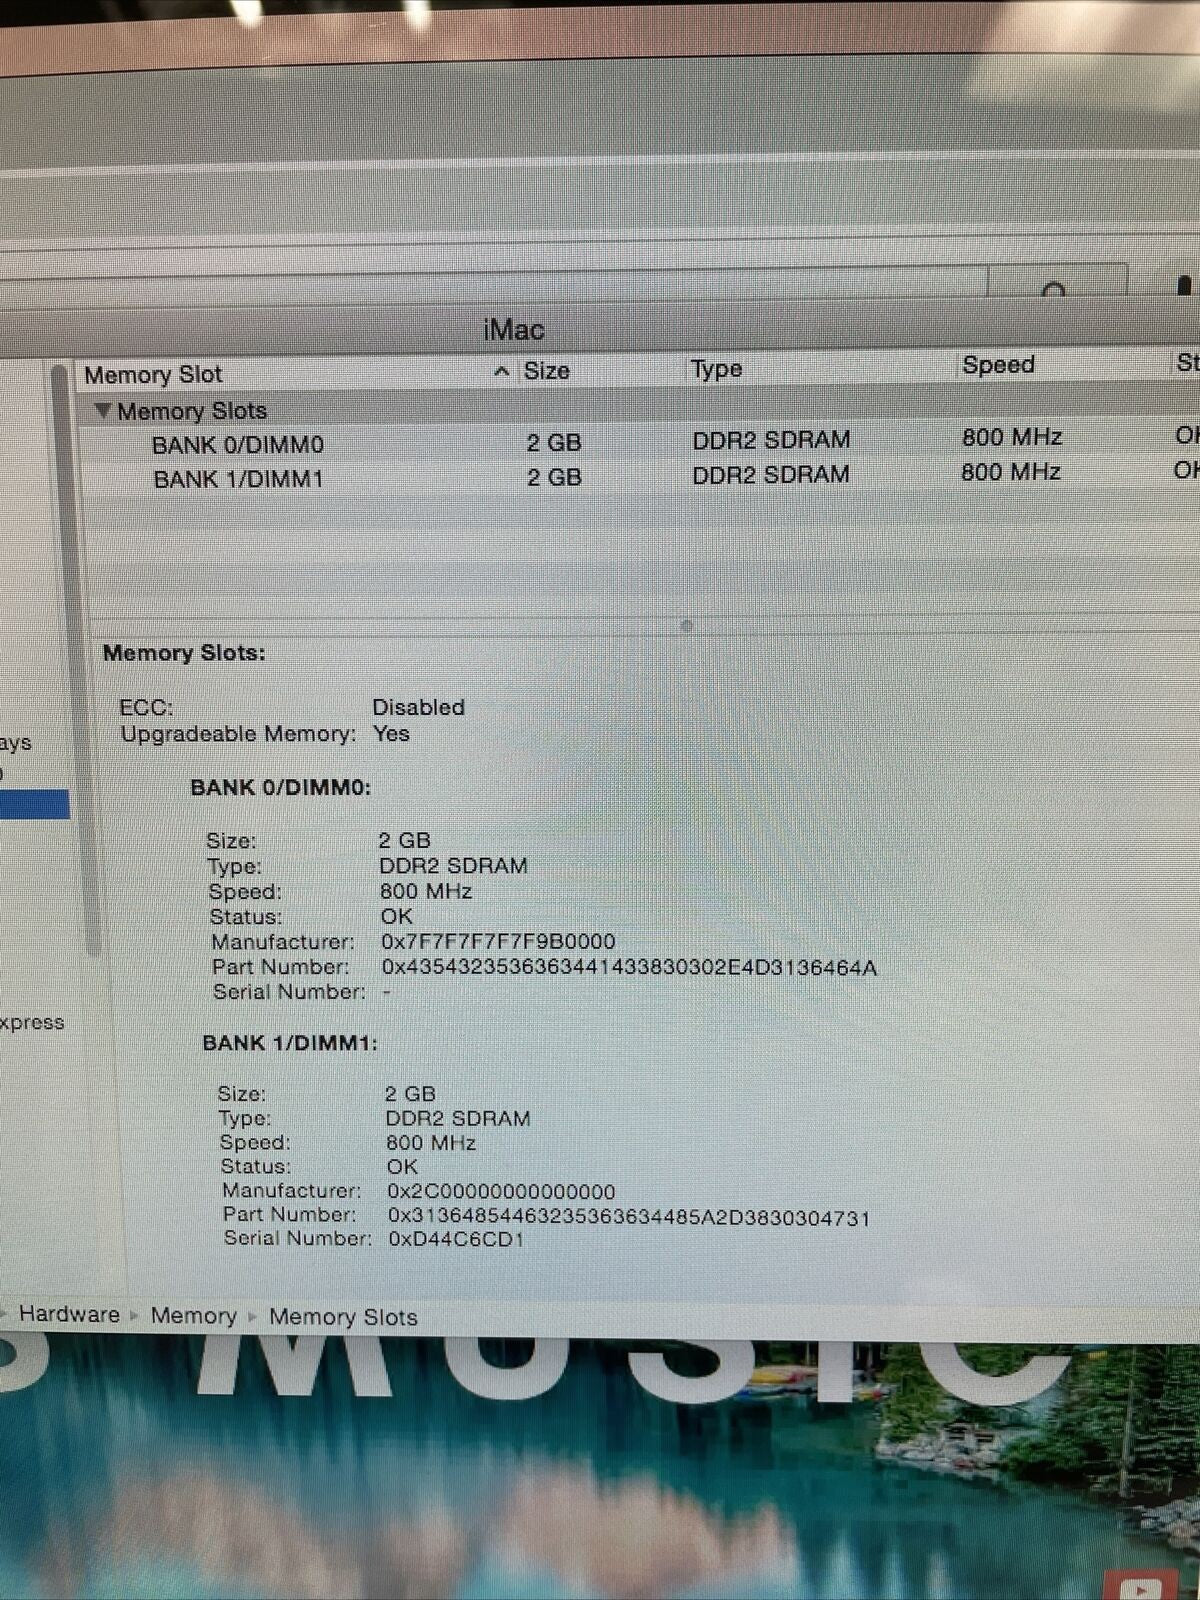1200x1600 pixels.
Task: Collapse the Memory Slots disclosure triangle
Action: [102, 410]
